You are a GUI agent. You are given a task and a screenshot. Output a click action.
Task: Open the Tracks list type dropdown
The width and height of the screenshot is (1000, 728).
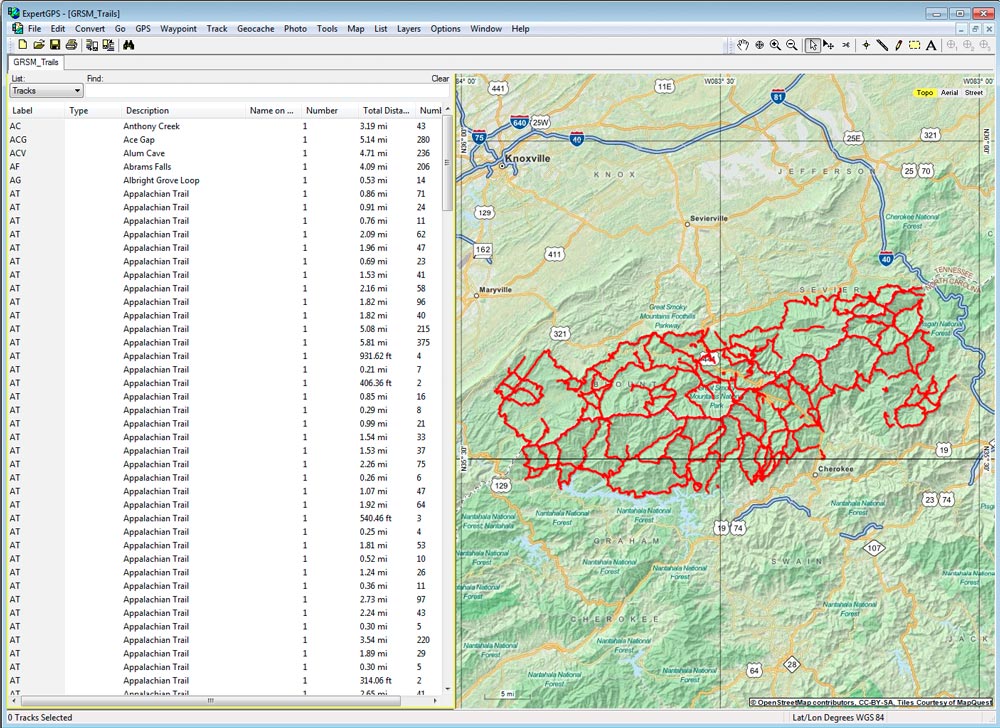[47, 91]
